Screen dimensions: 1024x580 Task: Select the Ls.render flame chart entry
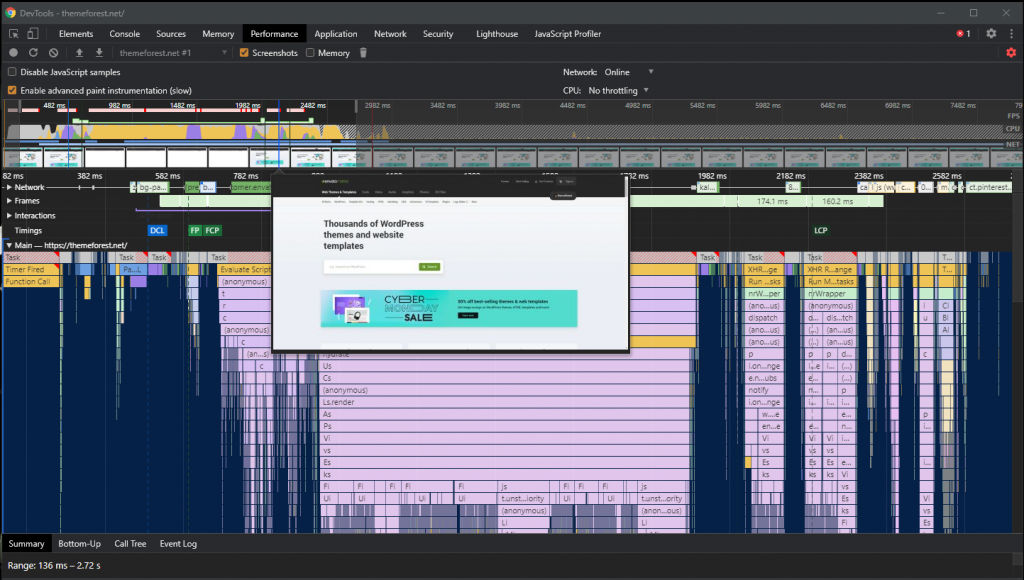point(506,402)
